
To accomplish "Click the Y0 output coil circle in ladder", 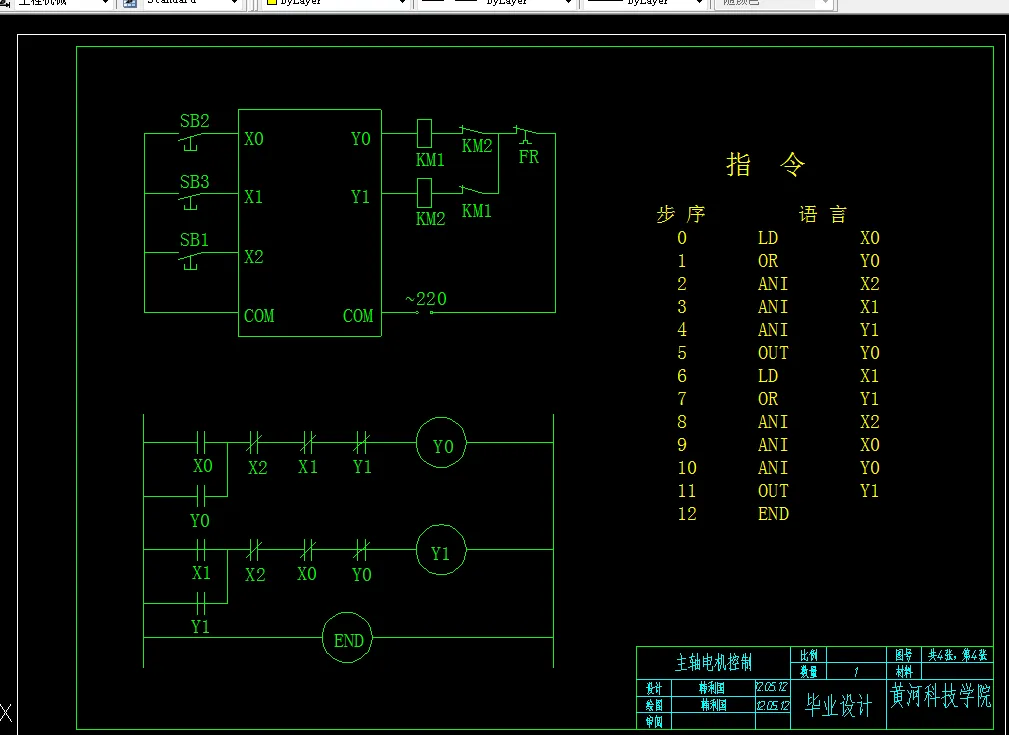I will [x=441, y=443].
